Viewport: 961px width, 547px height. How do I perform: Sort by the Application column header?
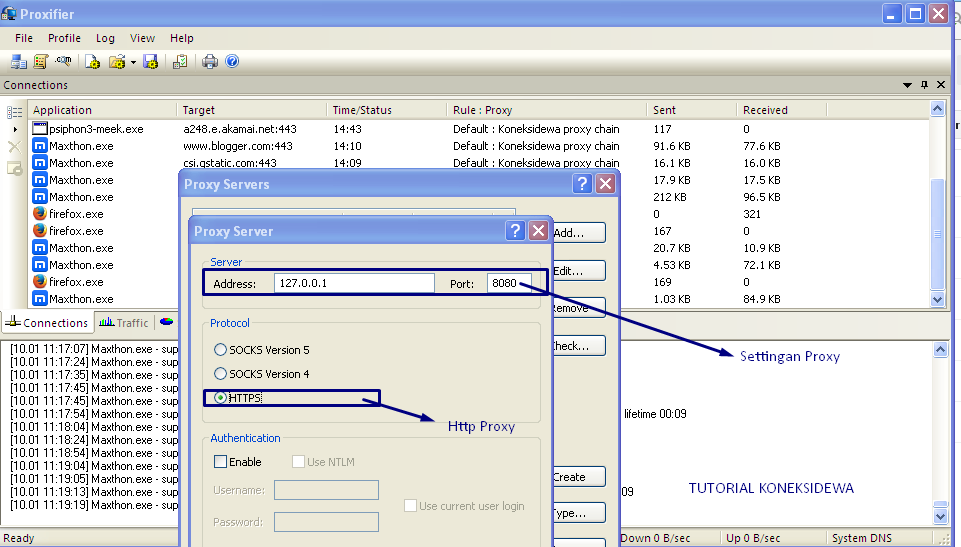coord(102,110)
